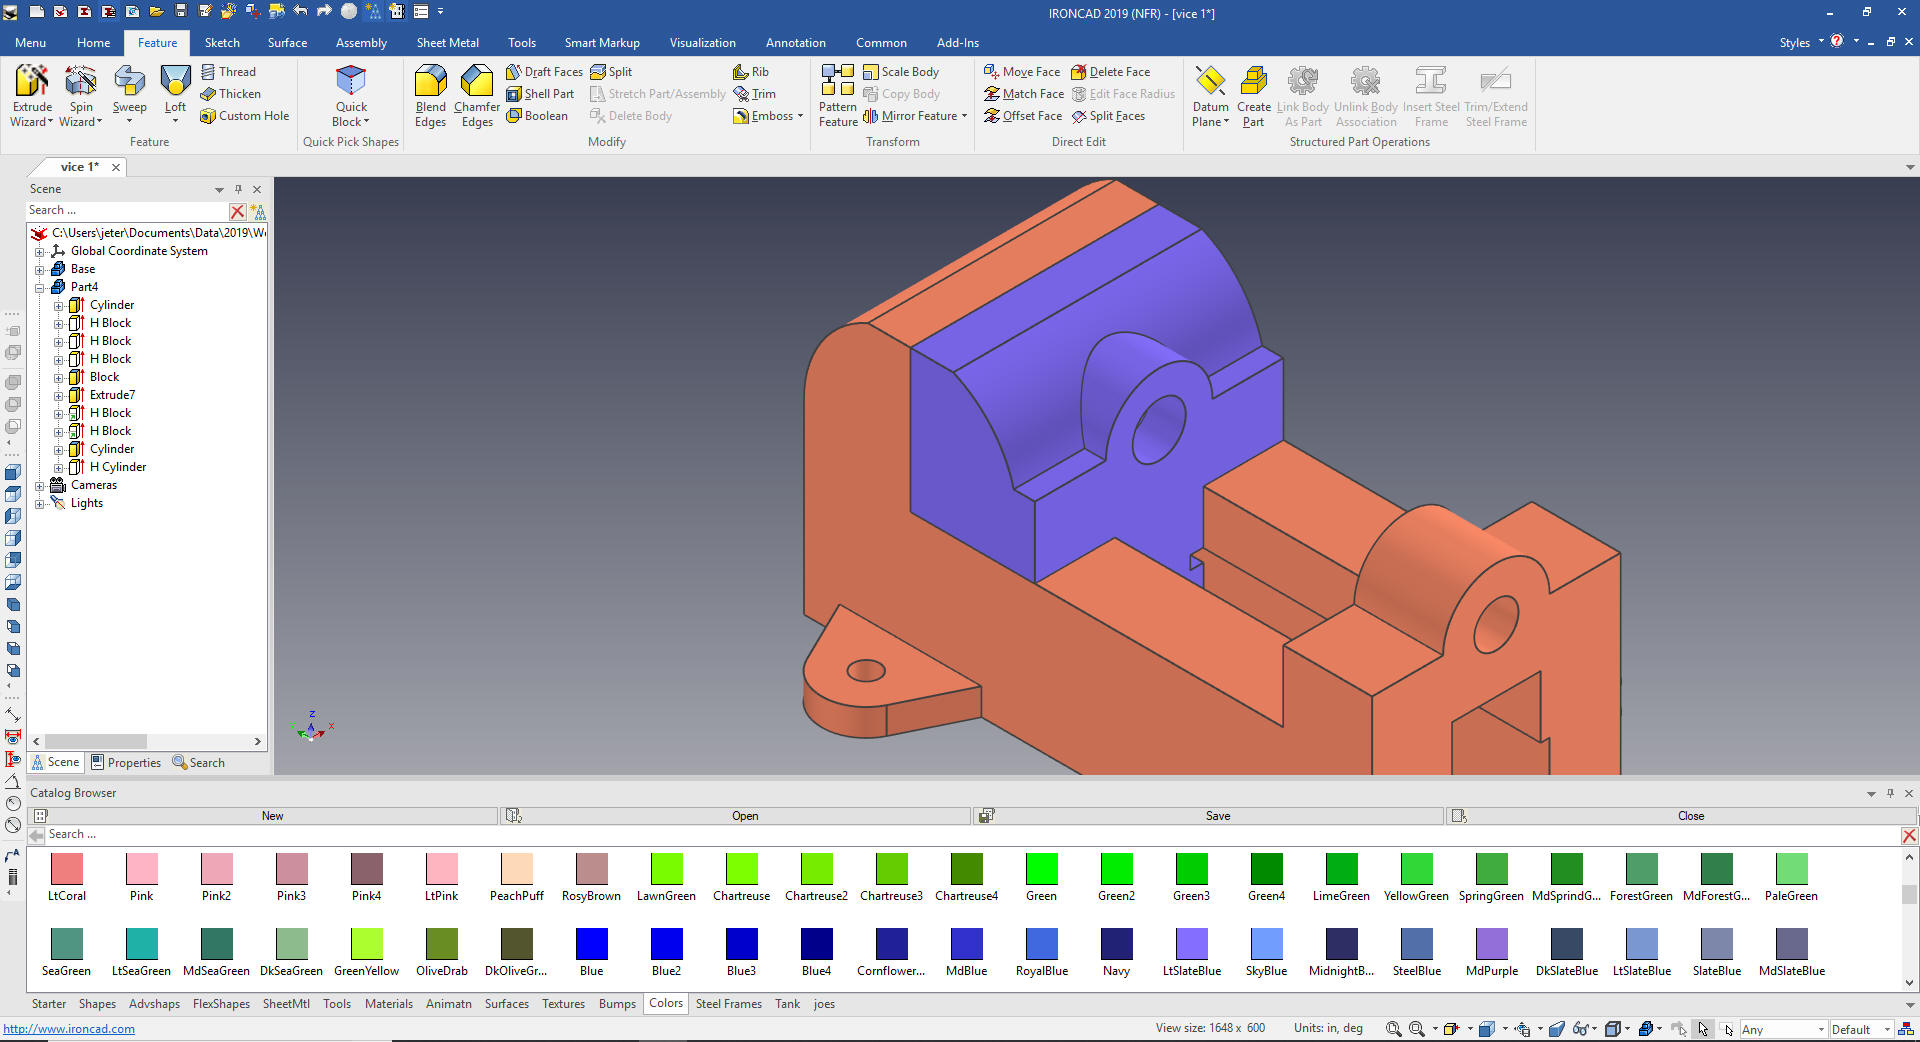Image resolution: width=1920 pixels, height=1042 pixels.
Task: Expand the Base tree node
Action: [x=40, y=269]
